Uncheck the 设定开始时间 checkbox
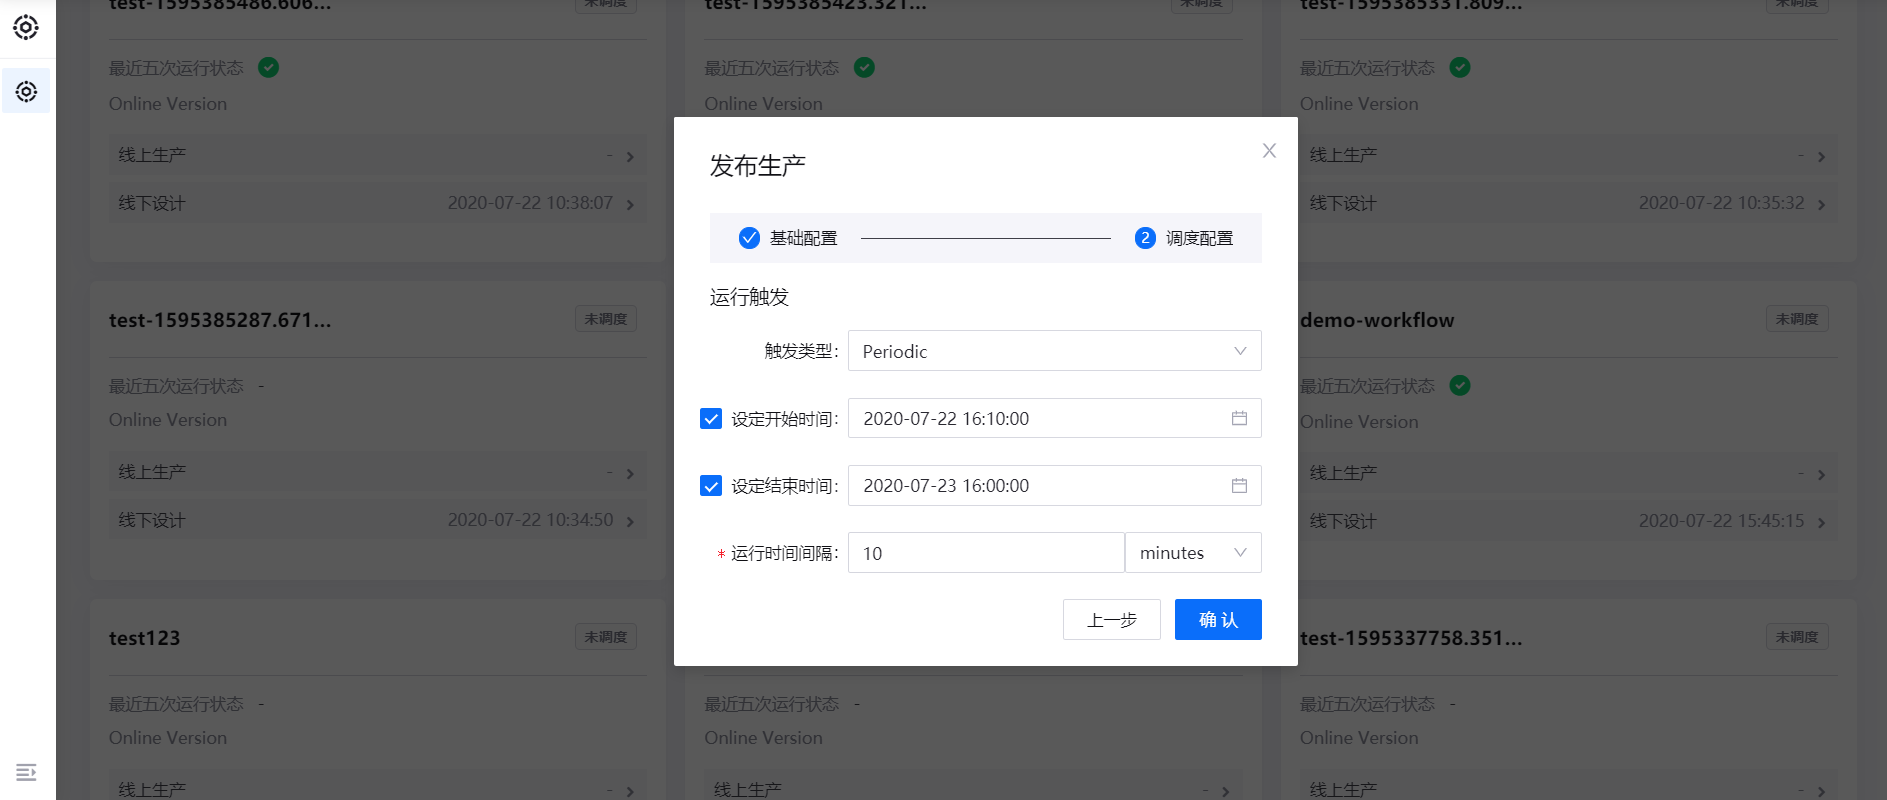Viewport: 1887px width, 800px height. pyautogui.click(x=711, y=419)
